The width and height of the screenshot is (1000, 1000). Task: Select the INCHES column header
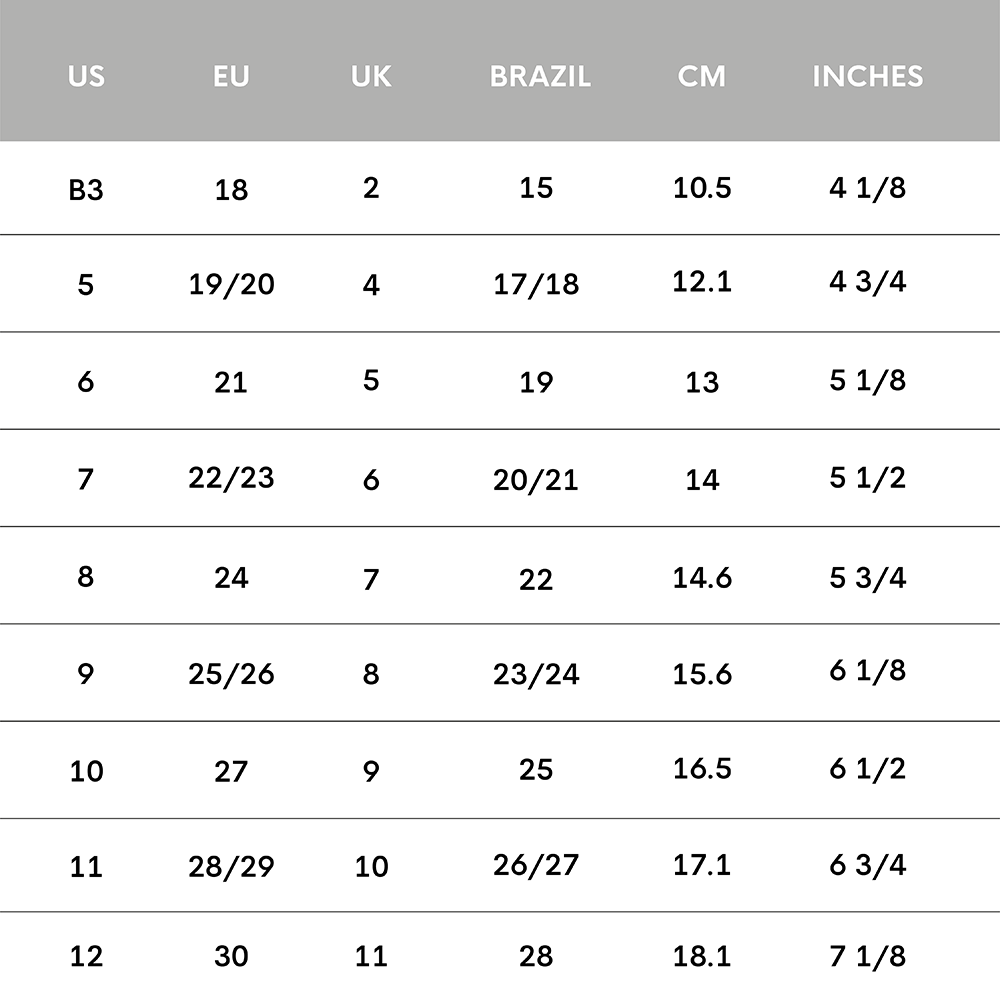click(867, 76)
